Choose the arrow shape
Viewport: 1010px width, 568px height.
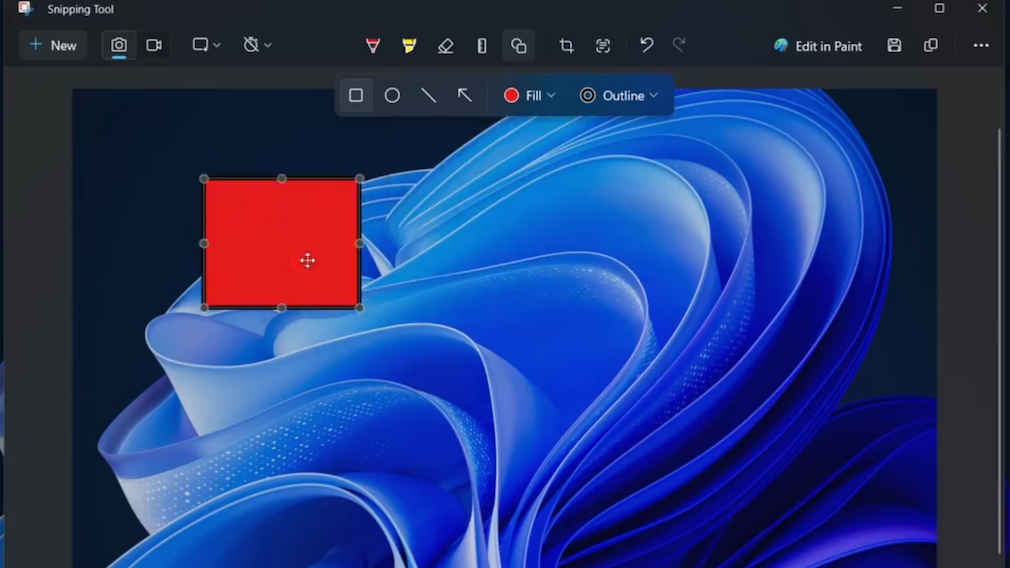click(x=464, y=95)
